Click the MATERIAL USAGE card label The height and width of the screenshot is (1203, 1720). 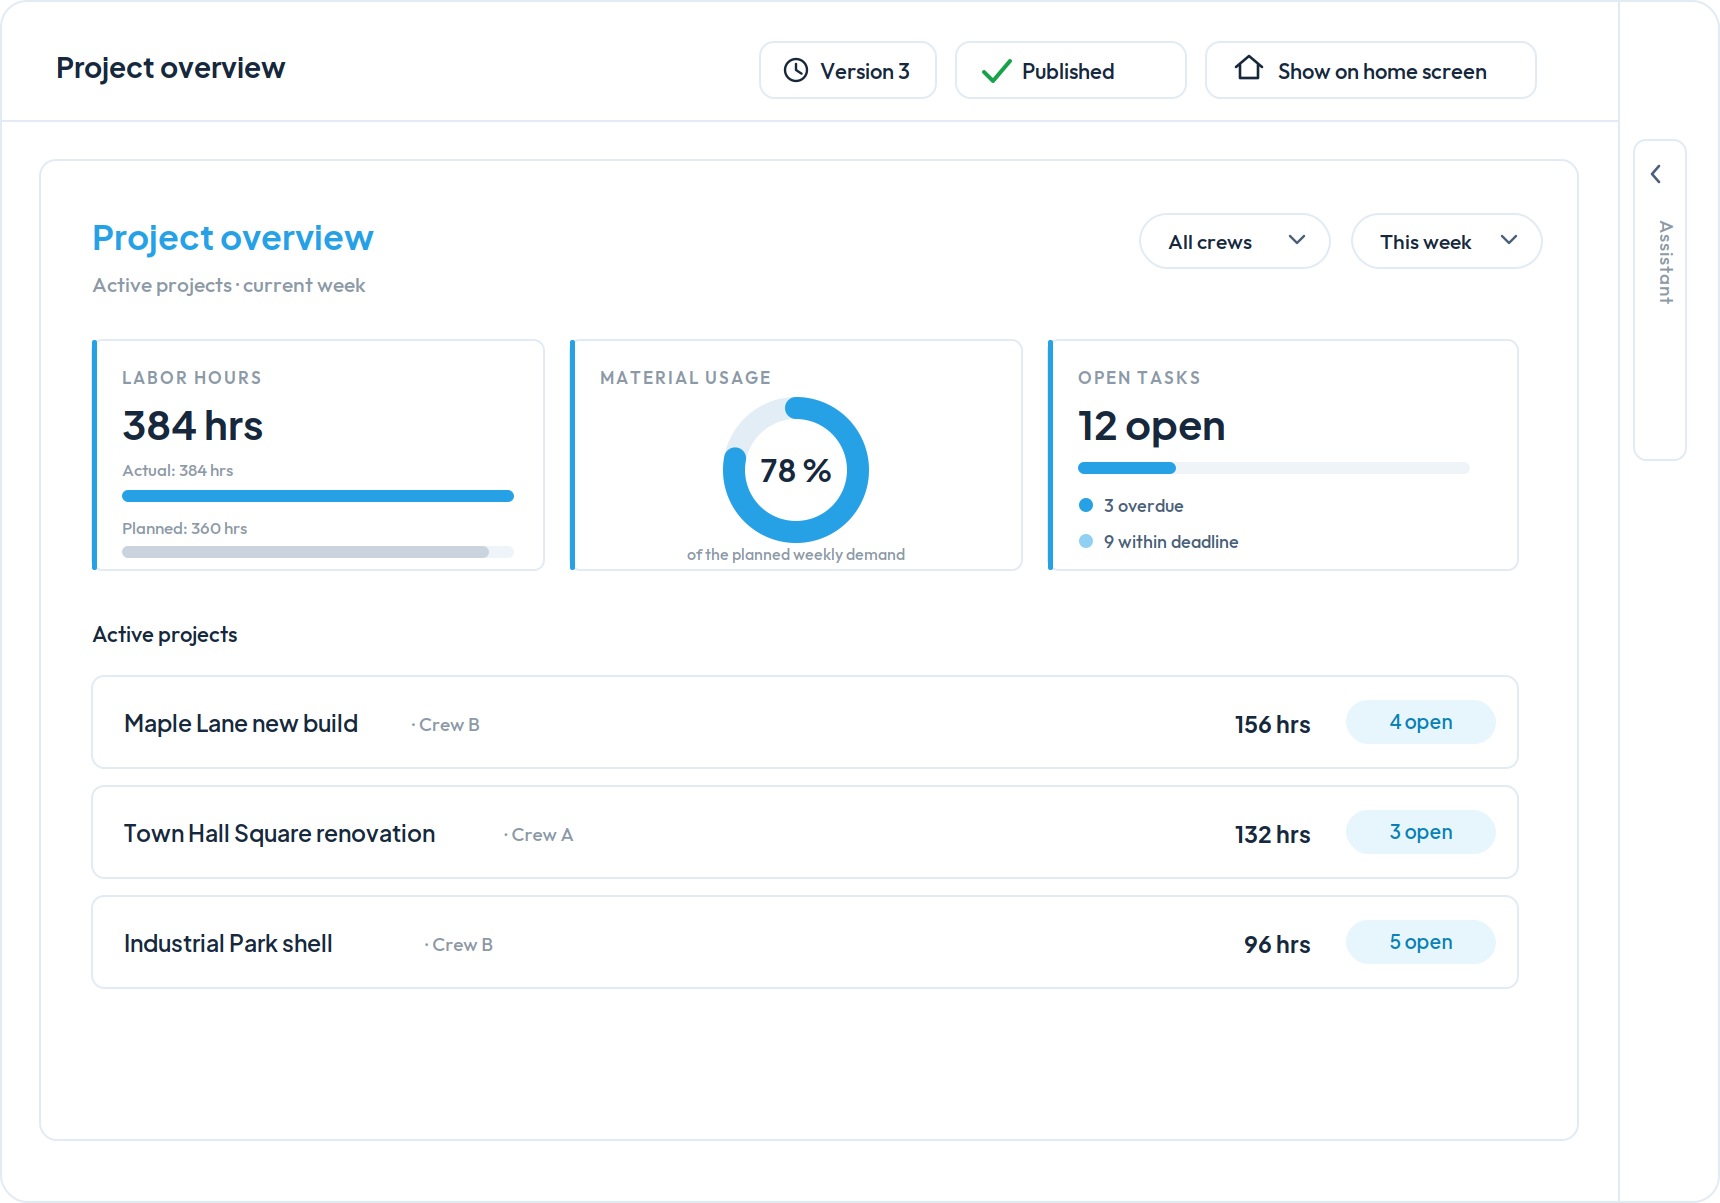[x=686, y=378]
